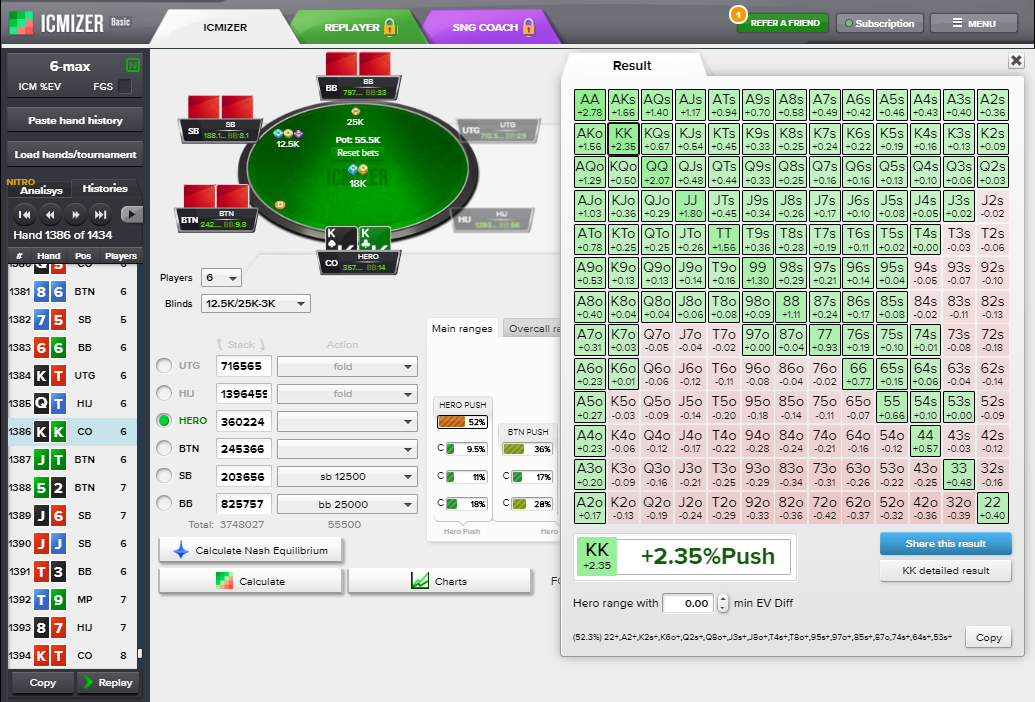This screenshot has width=1035, height=702.
Task: Close the Result panel
Action: point(1016,61)
